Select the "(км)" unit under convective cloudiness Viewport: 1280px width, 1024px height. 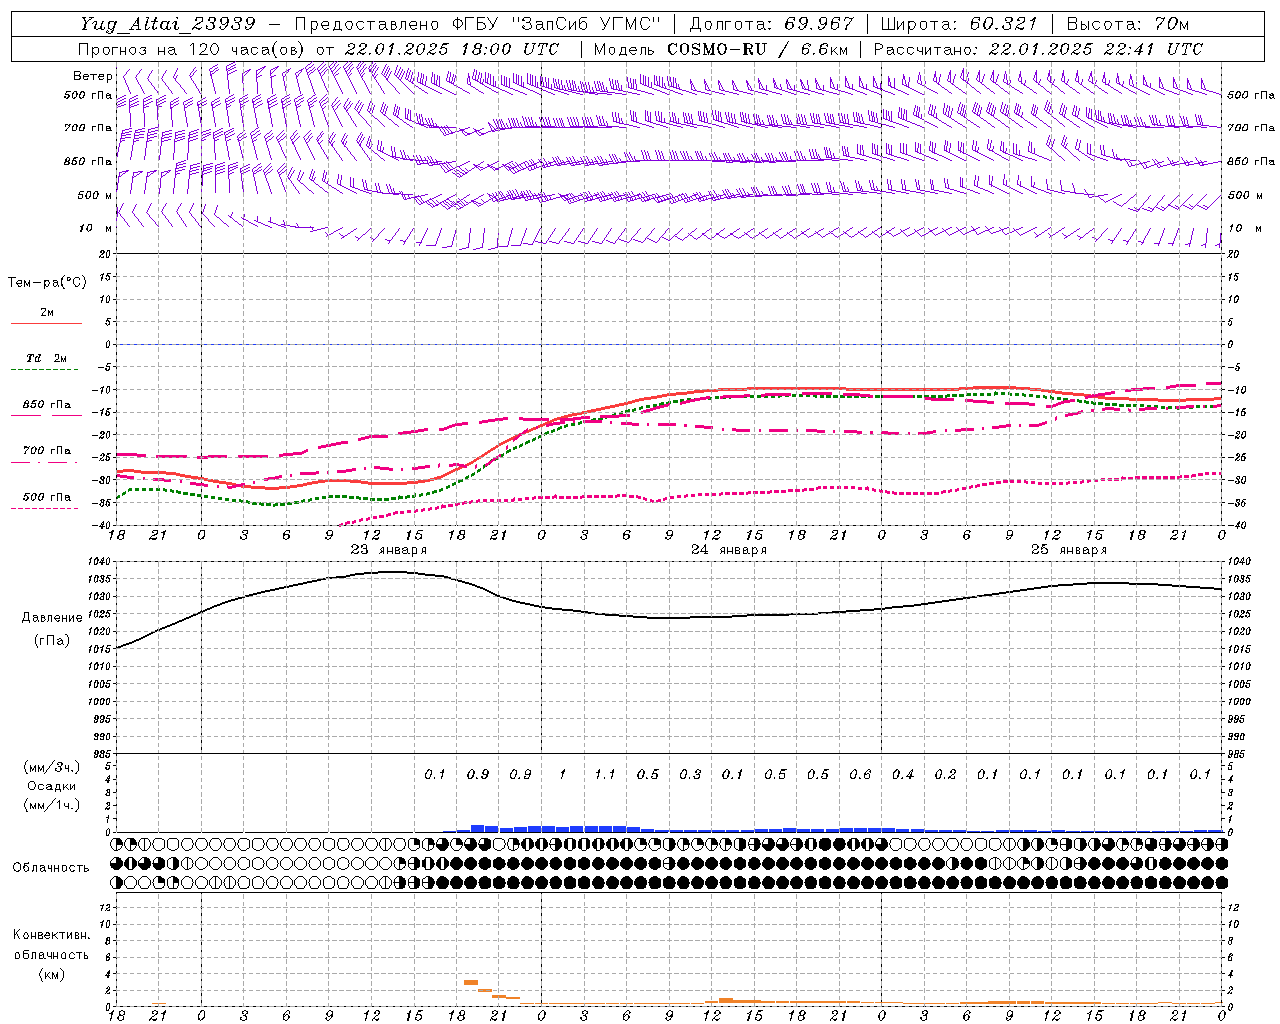coord(52,974)
